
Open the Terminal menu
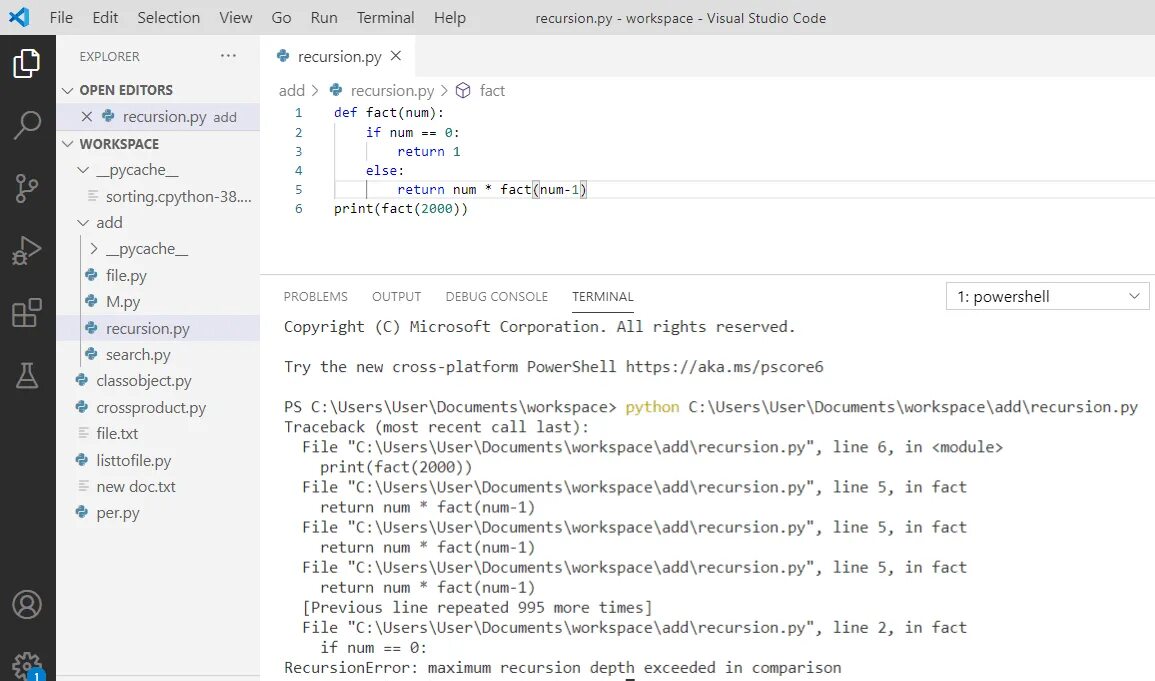(x=384, y=17)
